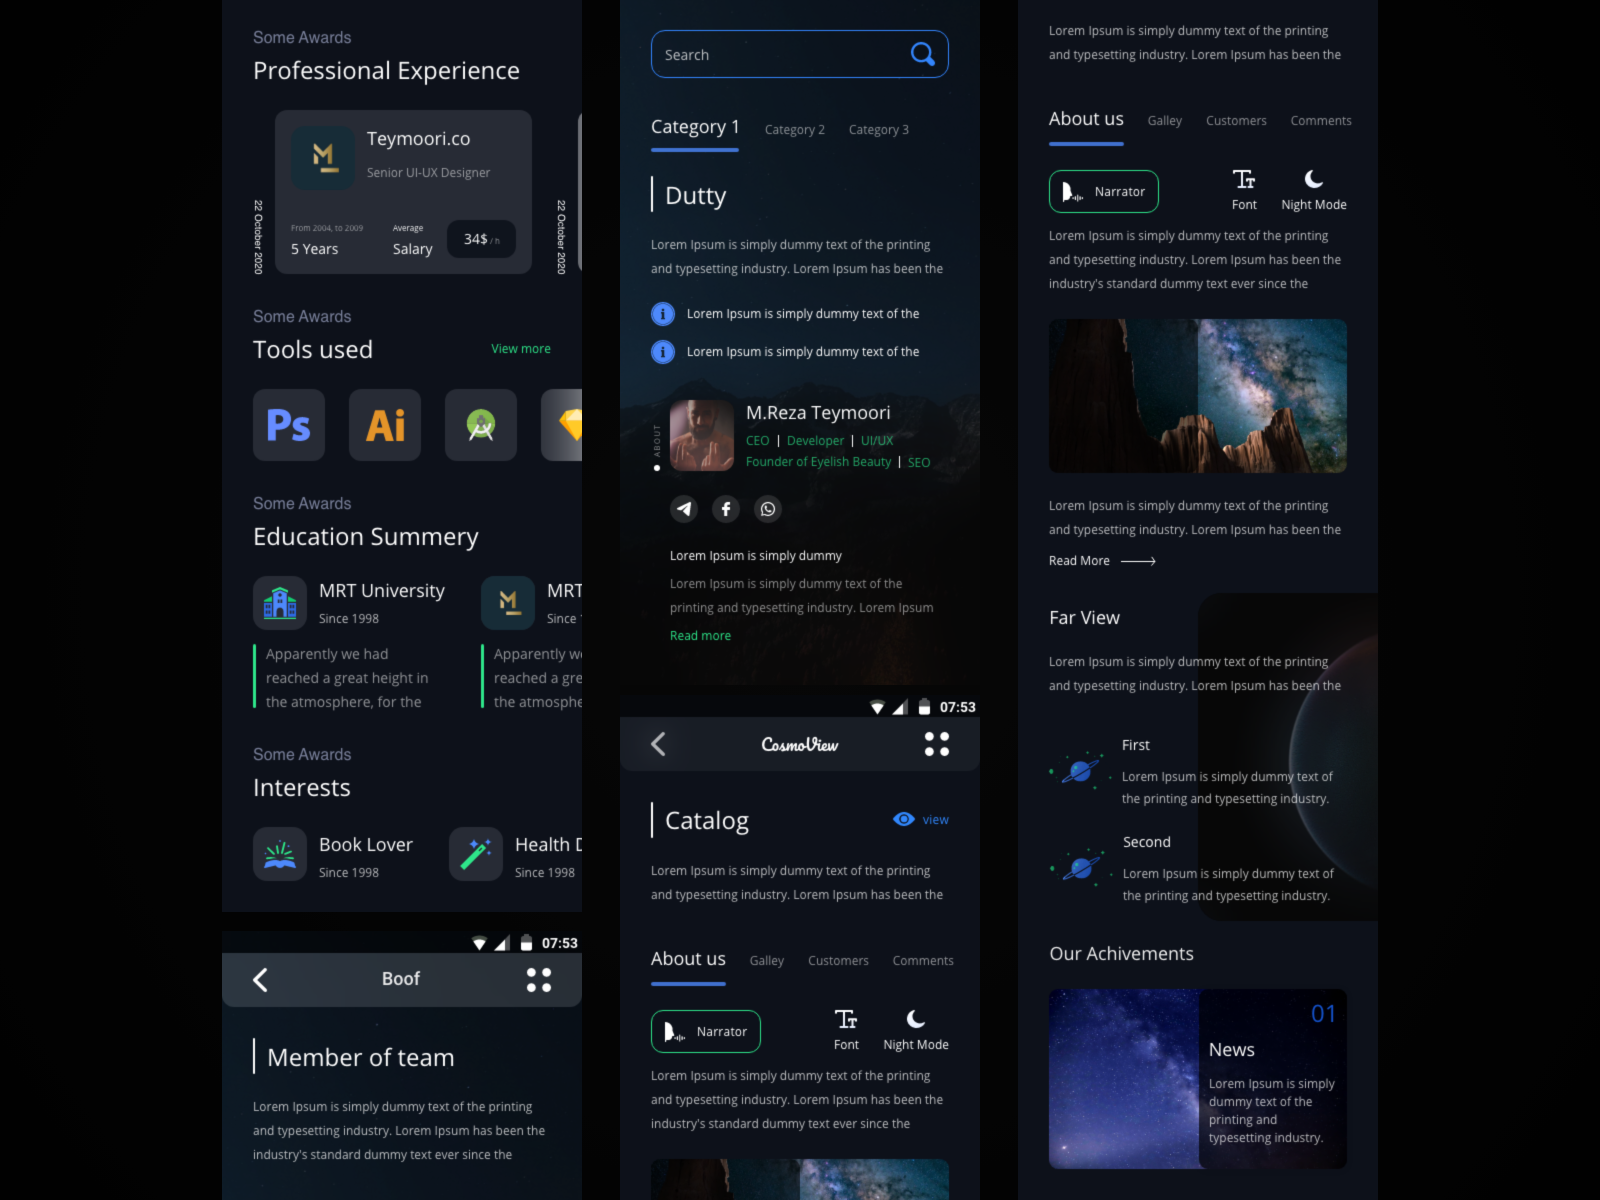Open the grid menu in CosmoView header
The height and width of the screenshot is (1200, 1600).
click(x=937, y=743)
